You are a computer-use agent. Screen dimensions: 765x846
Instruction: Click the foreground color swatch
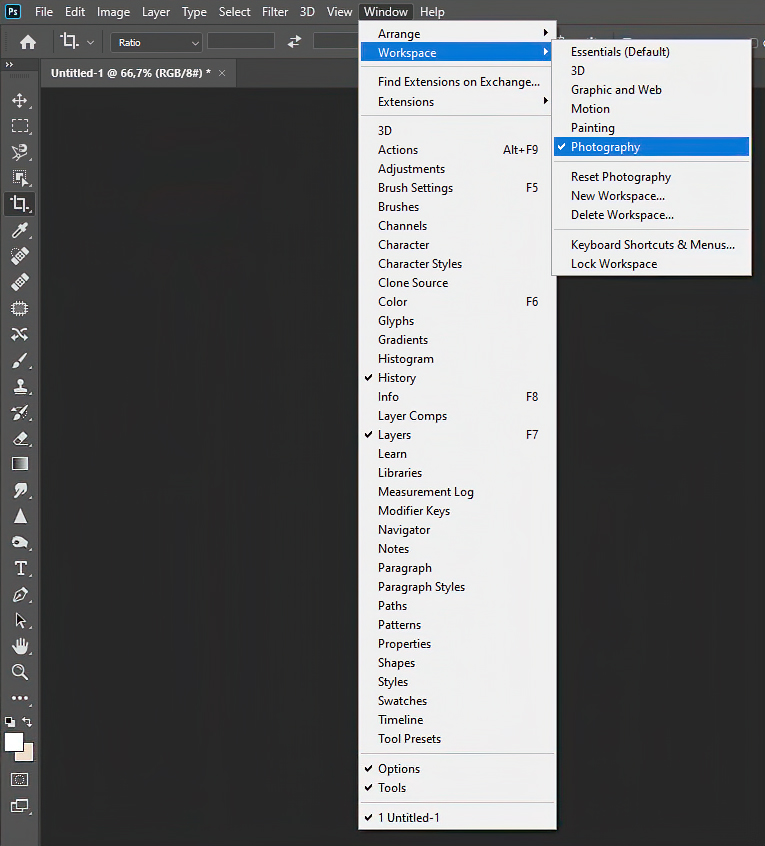pos(14,742)
